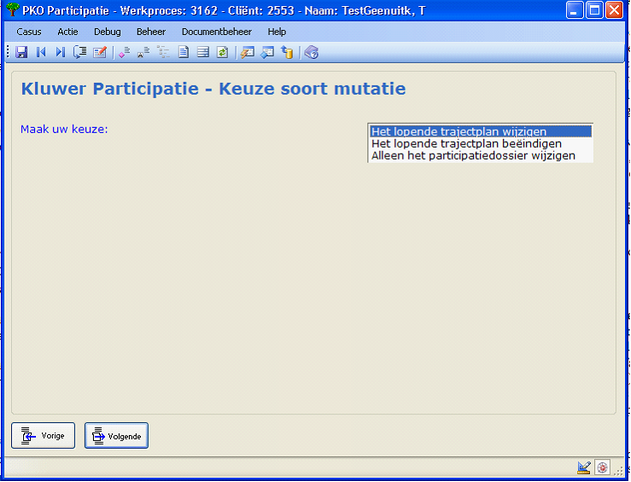The image size is (631, 482).
Task: Click the green refresh arrows page icon
Action: (223, 52)
